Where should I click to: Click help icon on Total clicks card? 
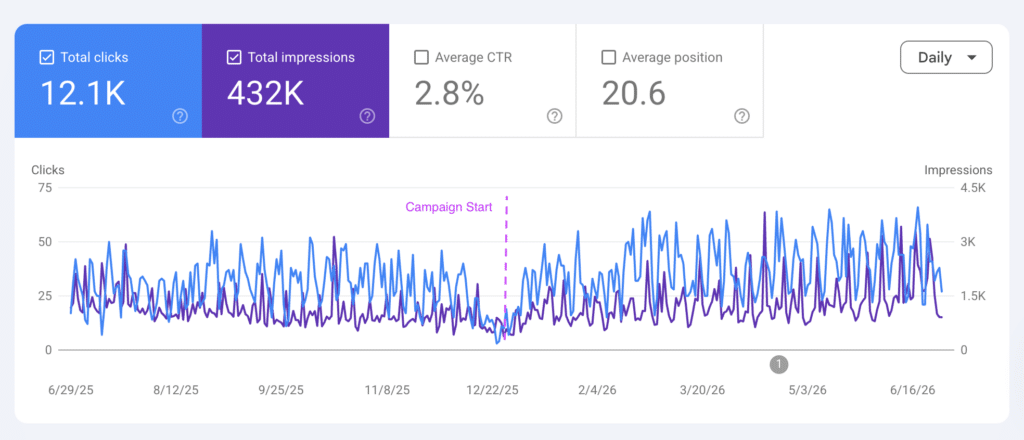click(180, 116)
